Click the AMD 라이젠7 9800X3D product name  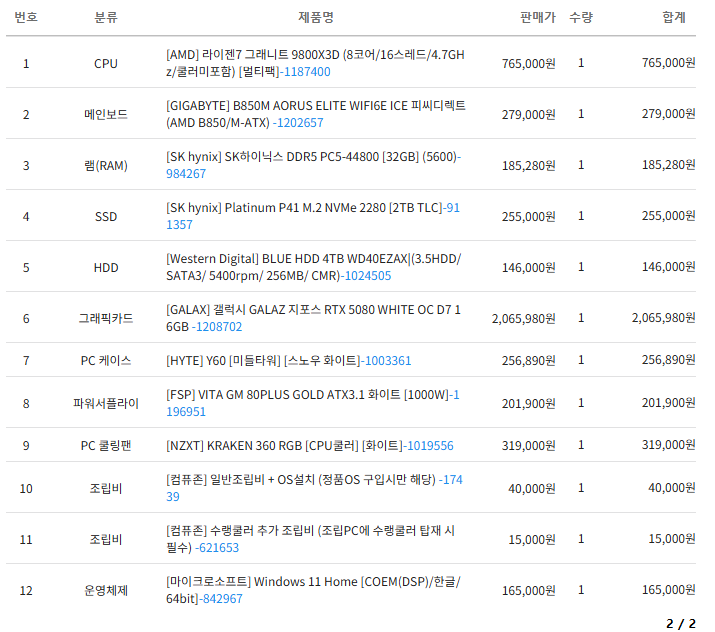[315, 63]
